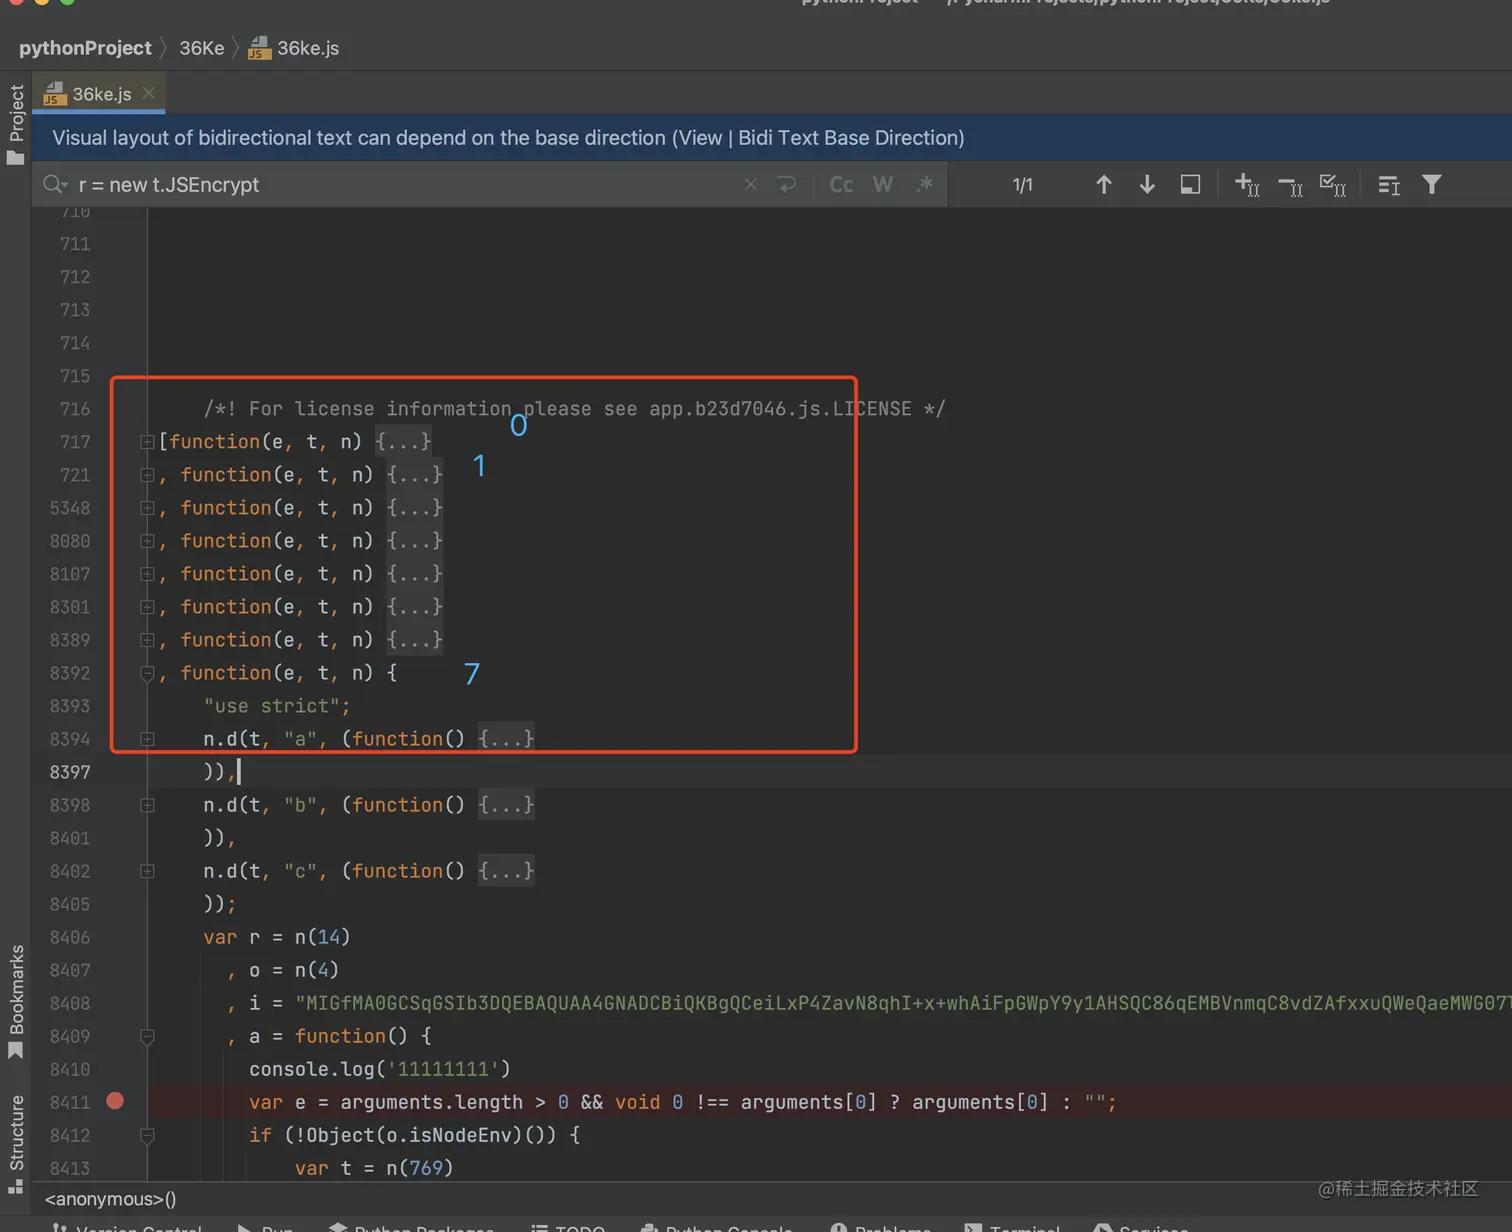Click the search history magnifier icon
The width and height of the screenshot is (1512, 1232).
(54, 185)
